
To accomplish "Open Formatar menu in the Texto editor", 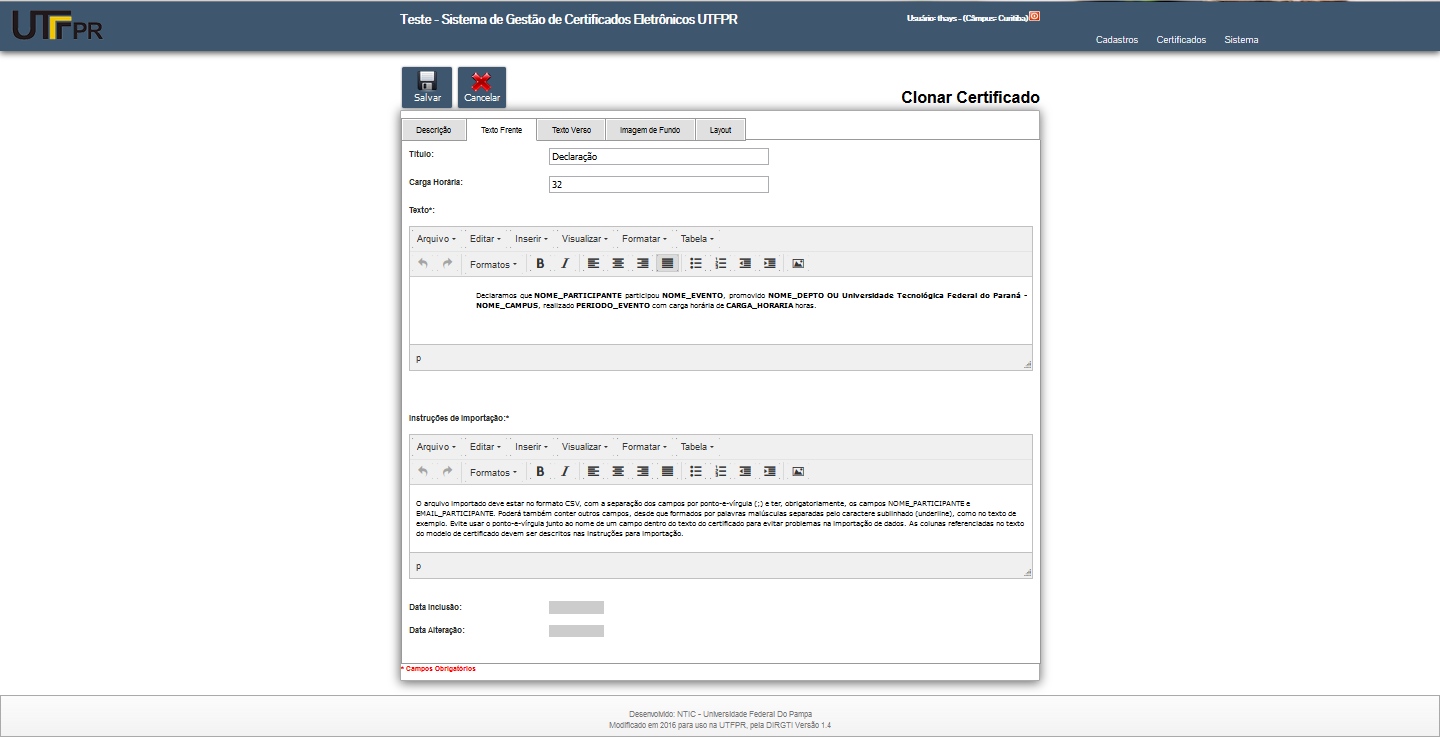I will (x=645, y=239).
